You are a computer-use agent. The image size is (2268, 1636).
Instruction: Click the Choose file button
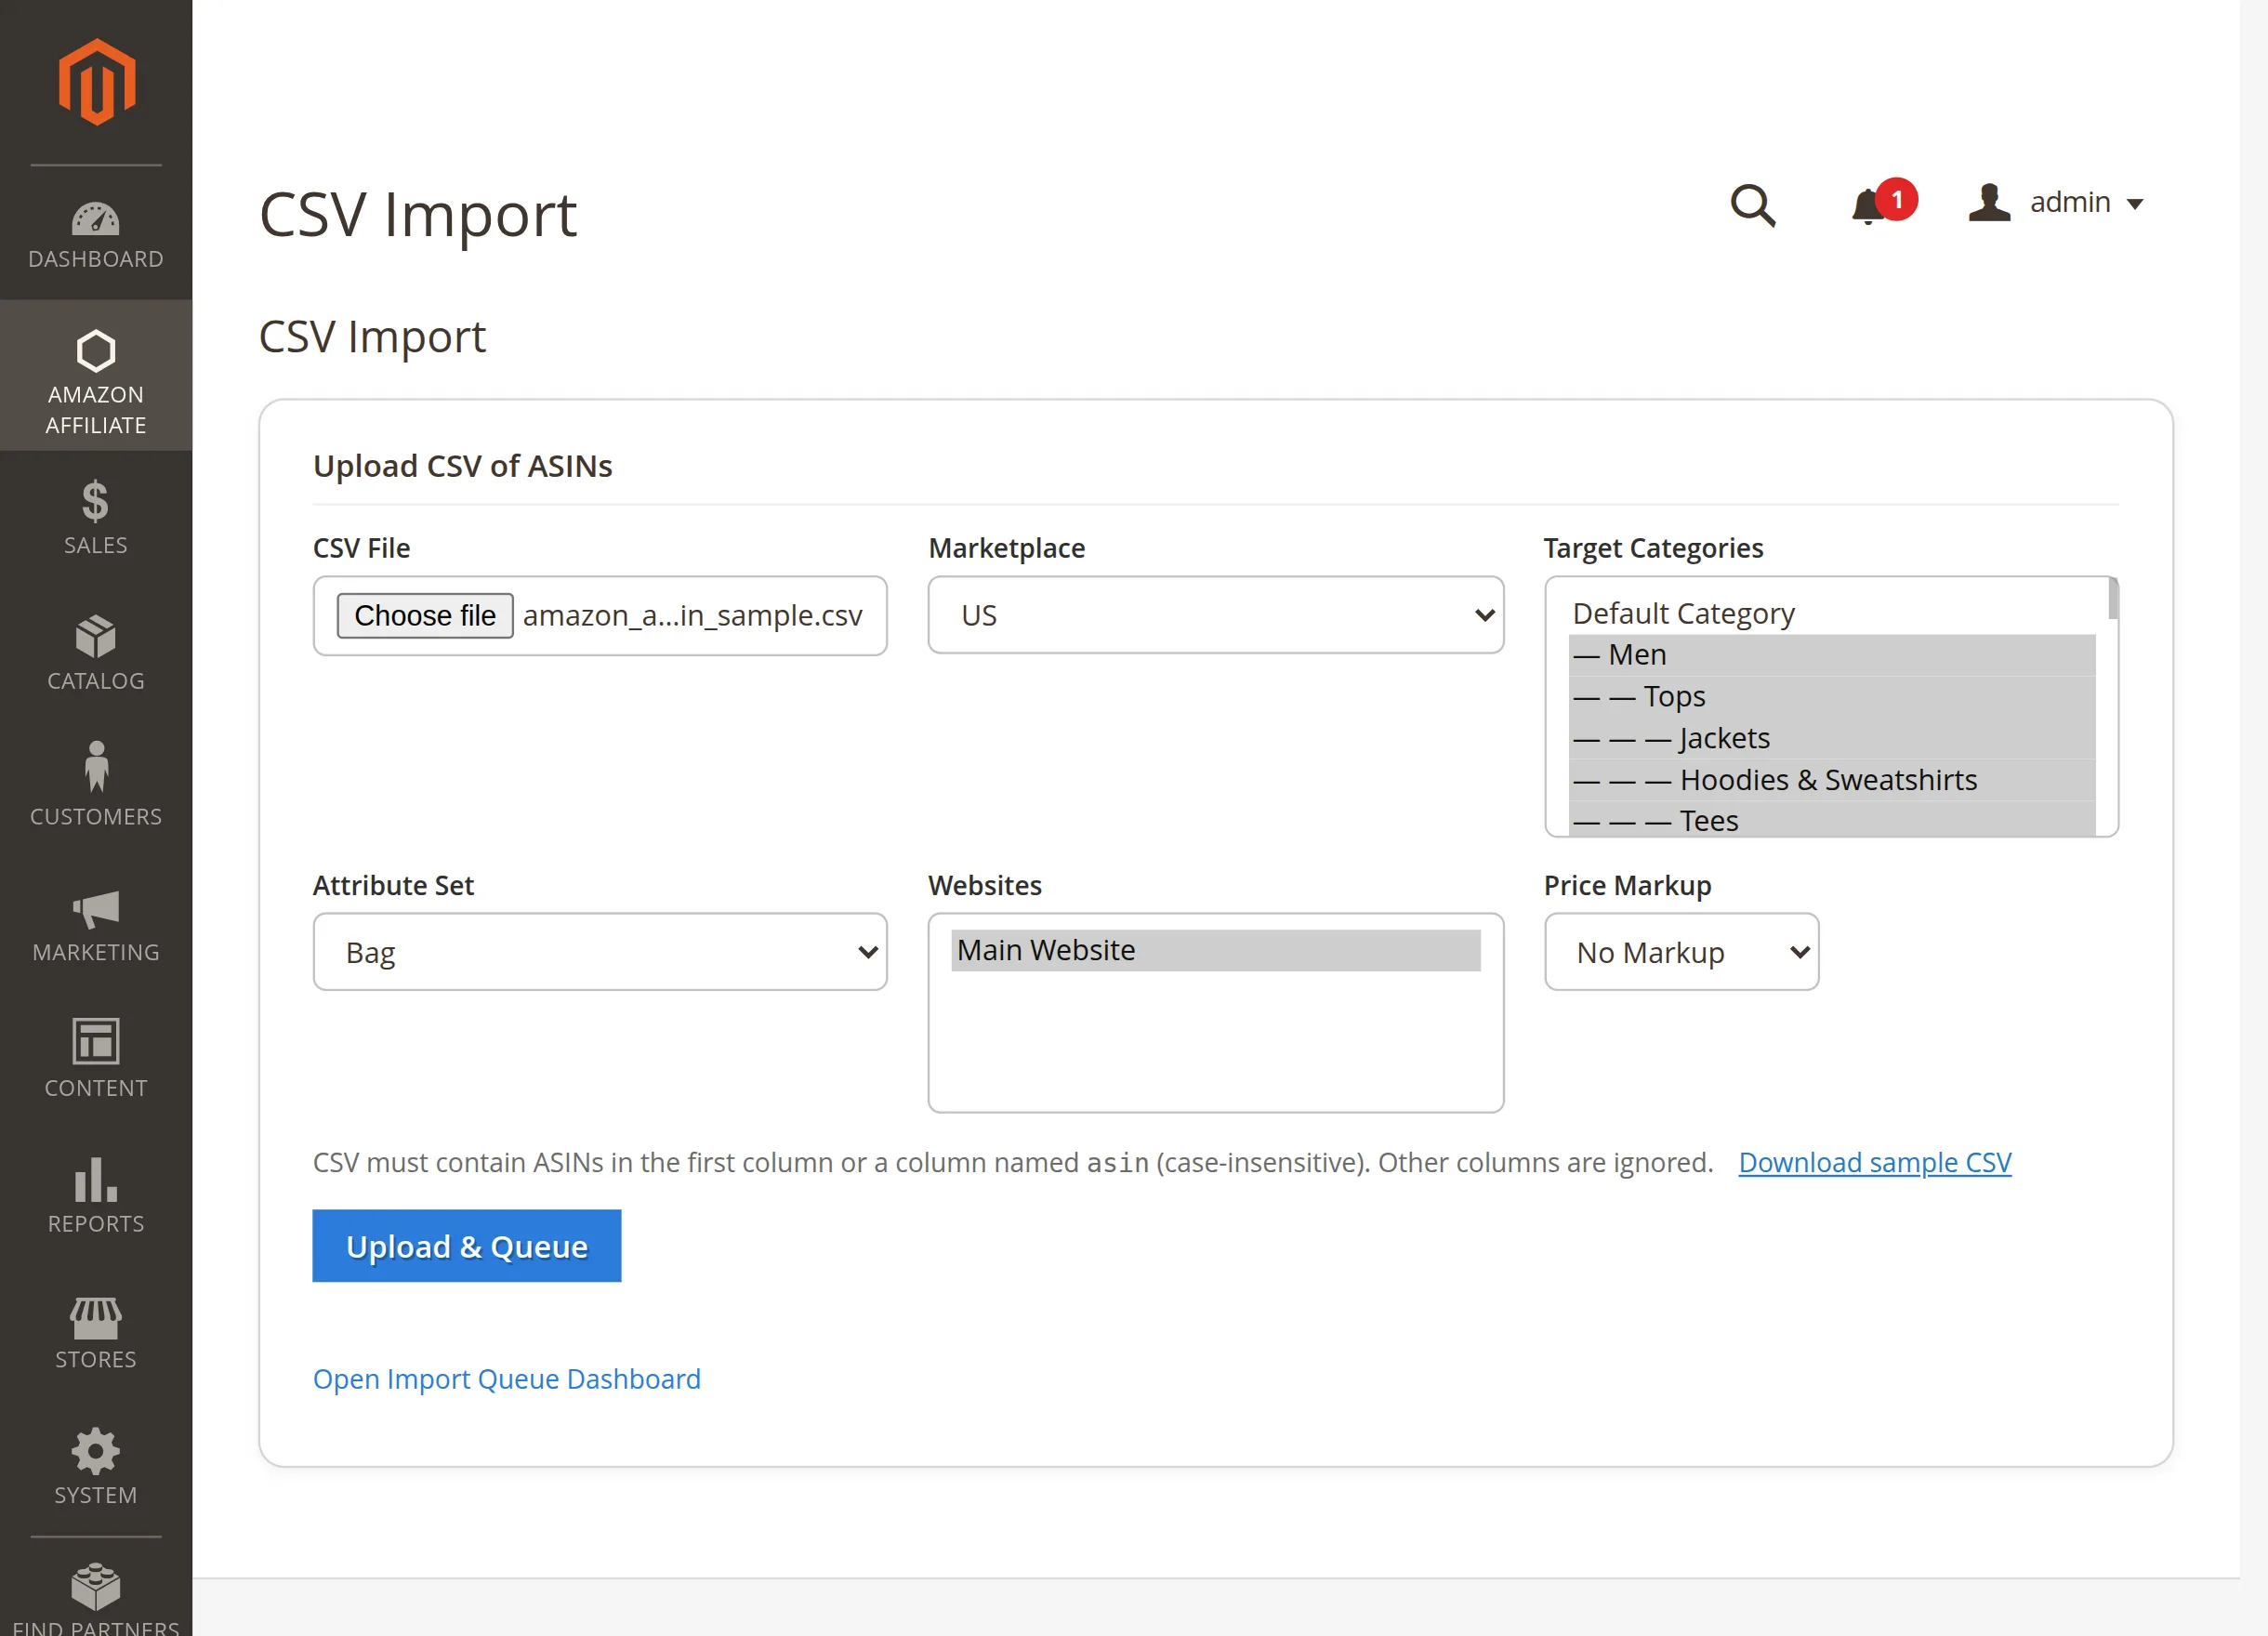pyautogui.click(x=425, y=615)
